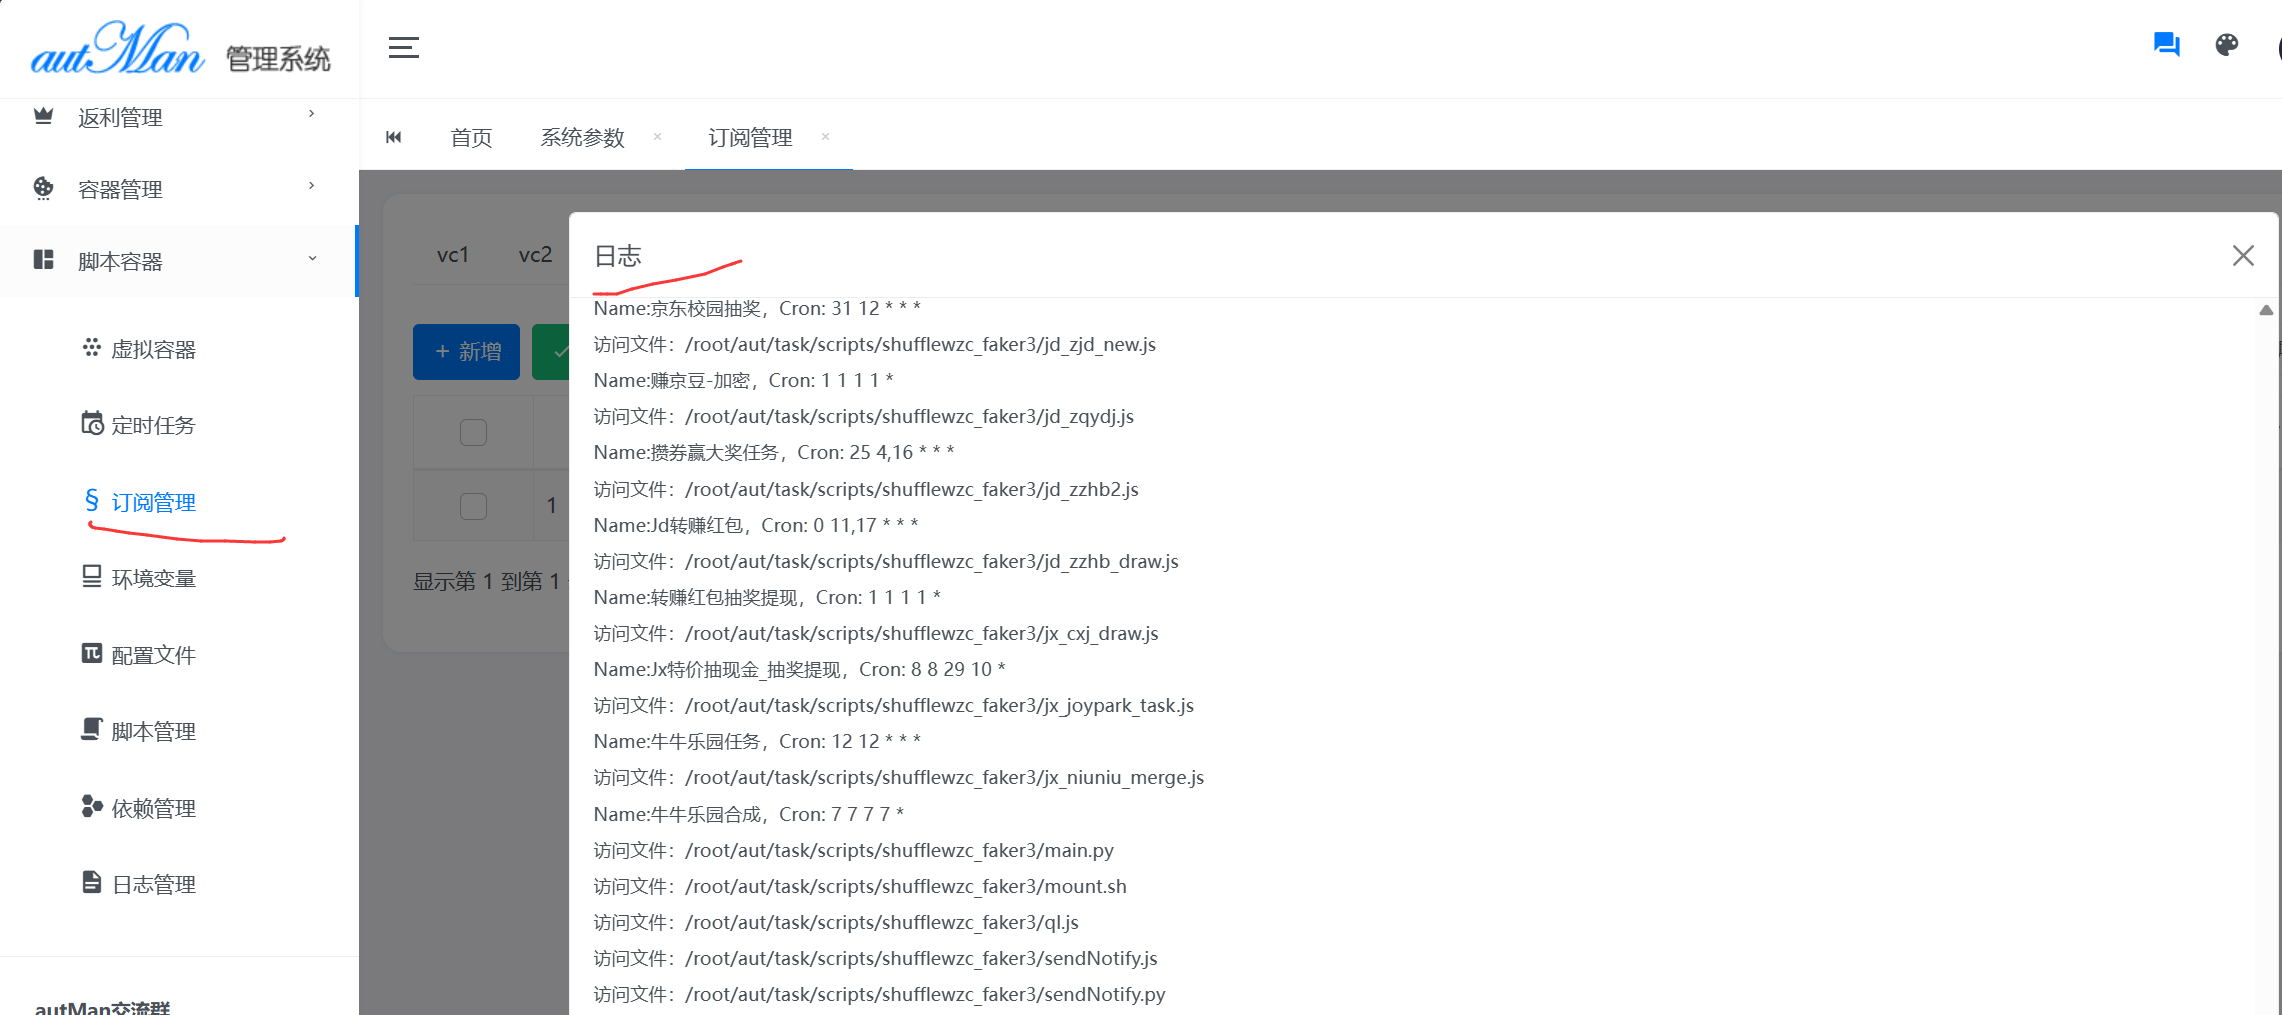
Task: Select the 订阅管理 tab
Action: pos(750,138)
